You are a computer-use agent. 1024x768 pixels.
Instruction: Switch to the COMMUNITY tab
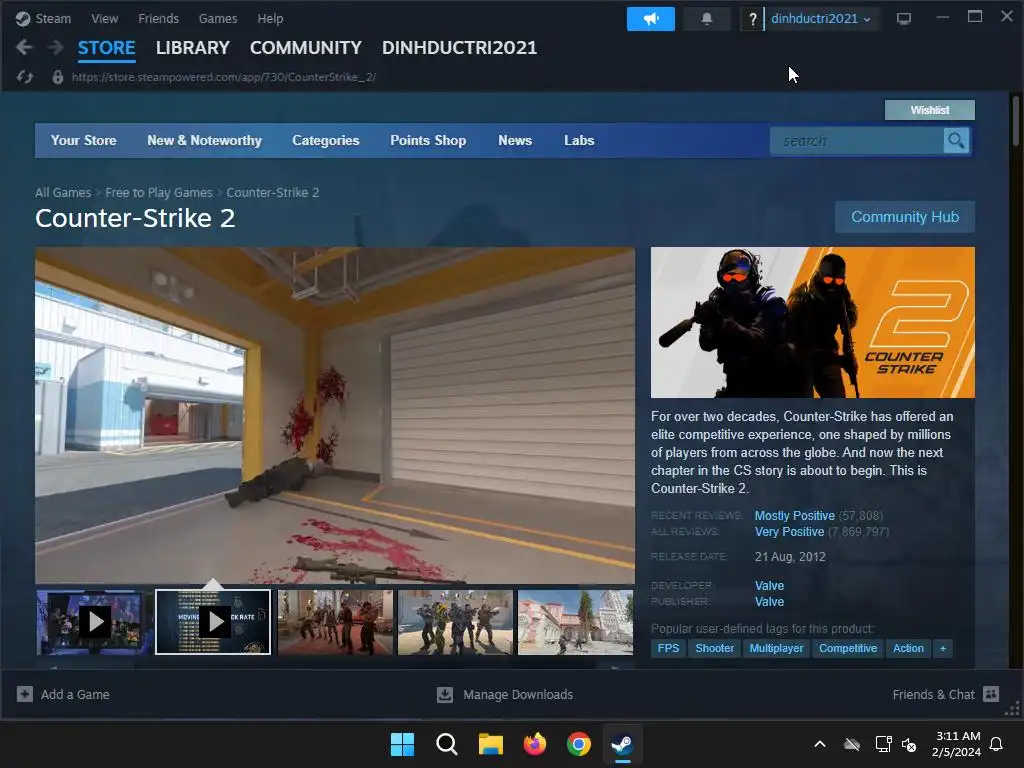306,48
